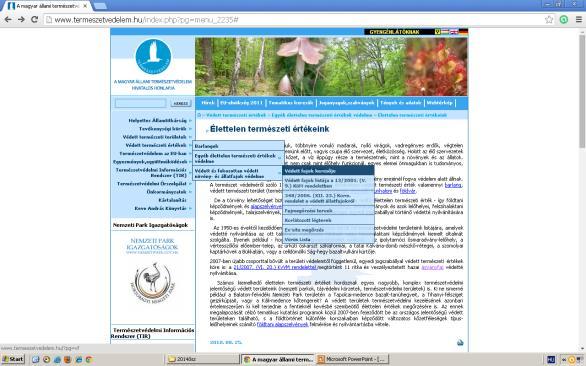586x366 pixels.
Task: Open the 21/2007 KvVM rendelet link
Action: click(275, 267)
